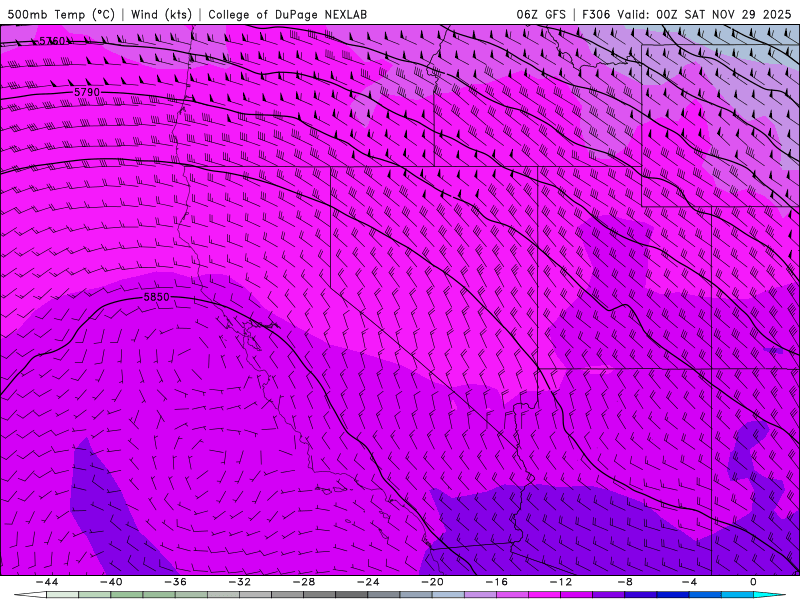The image size is (800, 600).
Task: Click the -36 colorbar tick label
Action: (175, 582)
